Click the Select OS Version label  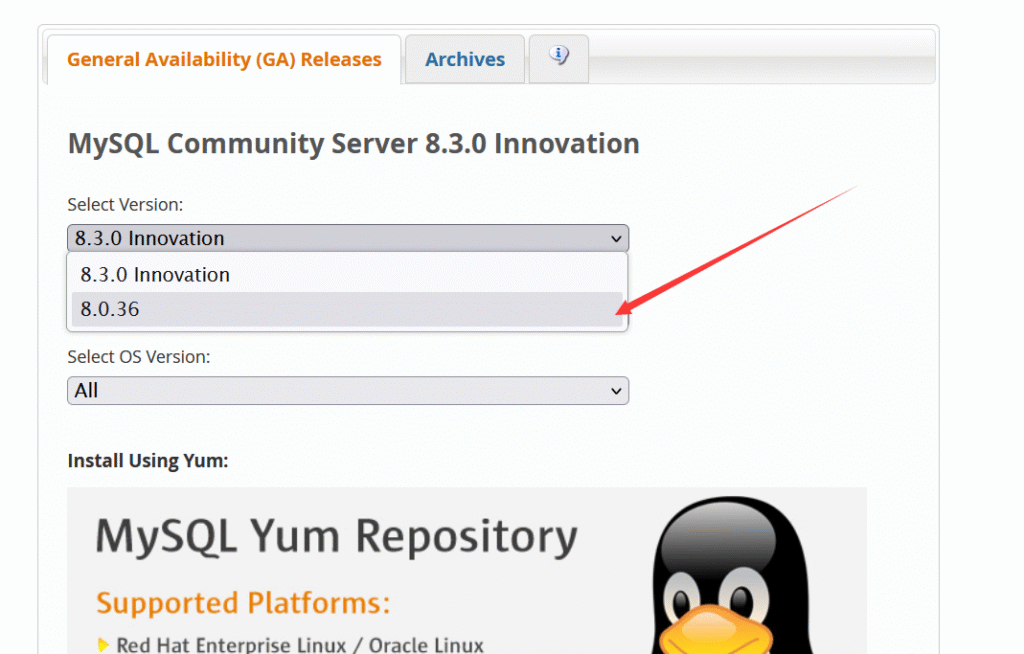click(138, 356)
